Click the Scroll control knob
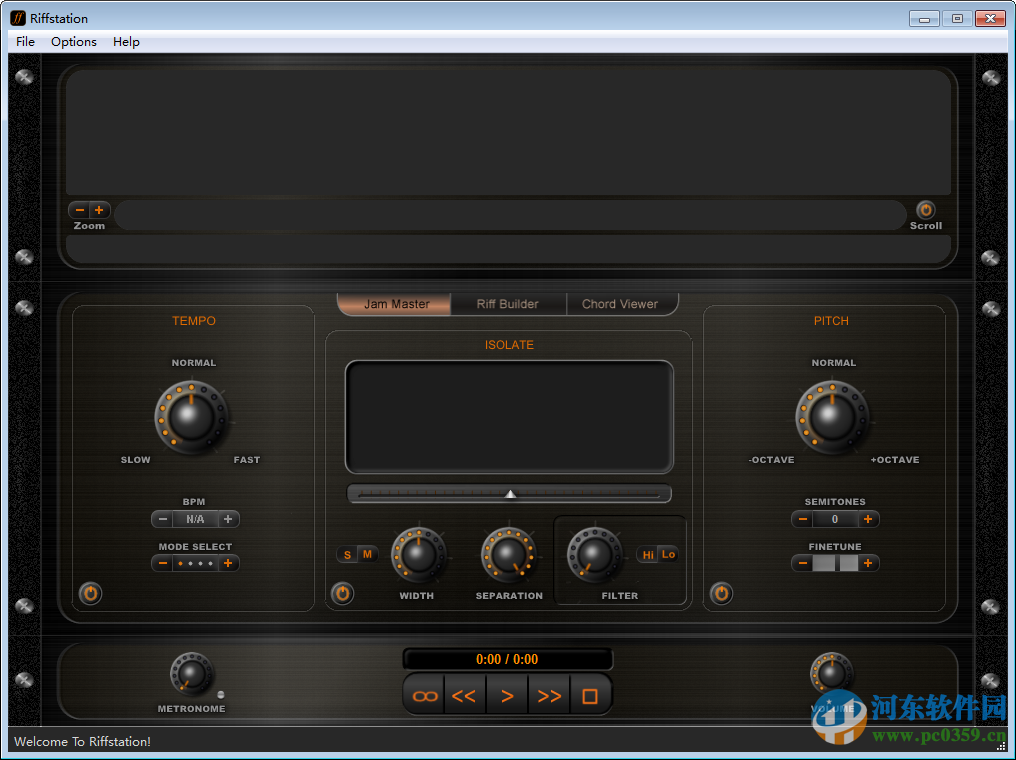This screenshot has width=1016, height=760. (925, 211)
